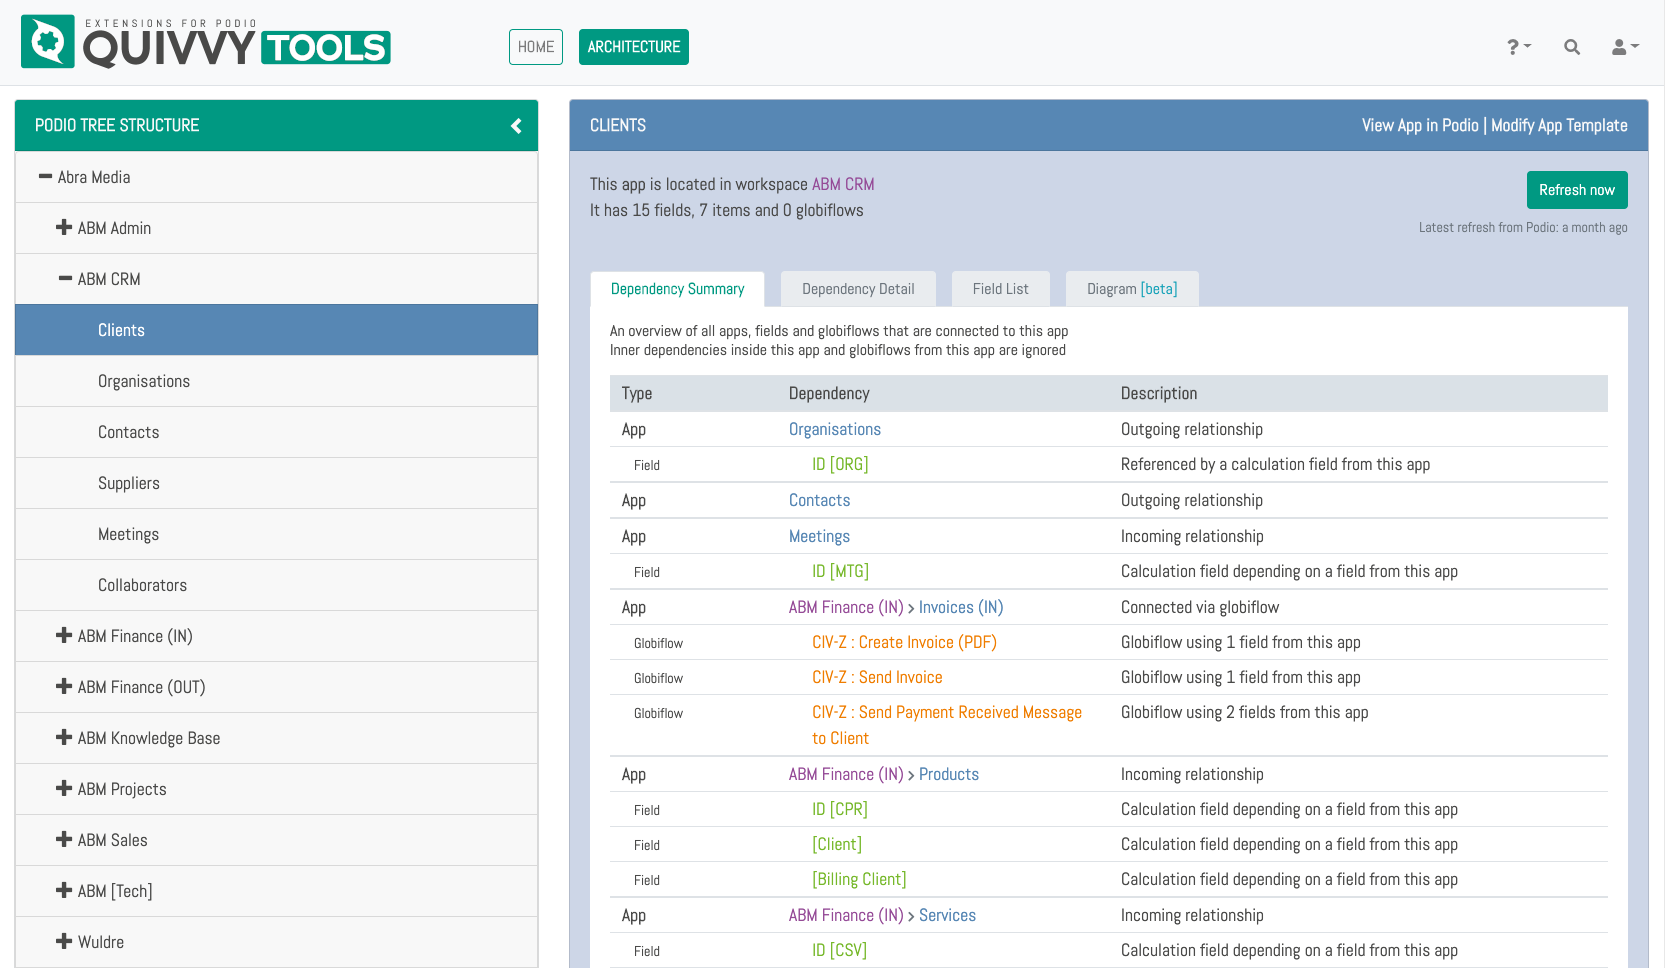The height and width of the screenshot is (968, 1665).
Task: Expand the ABM Knowledge Base workspace
Action: (x=64, y=738)
